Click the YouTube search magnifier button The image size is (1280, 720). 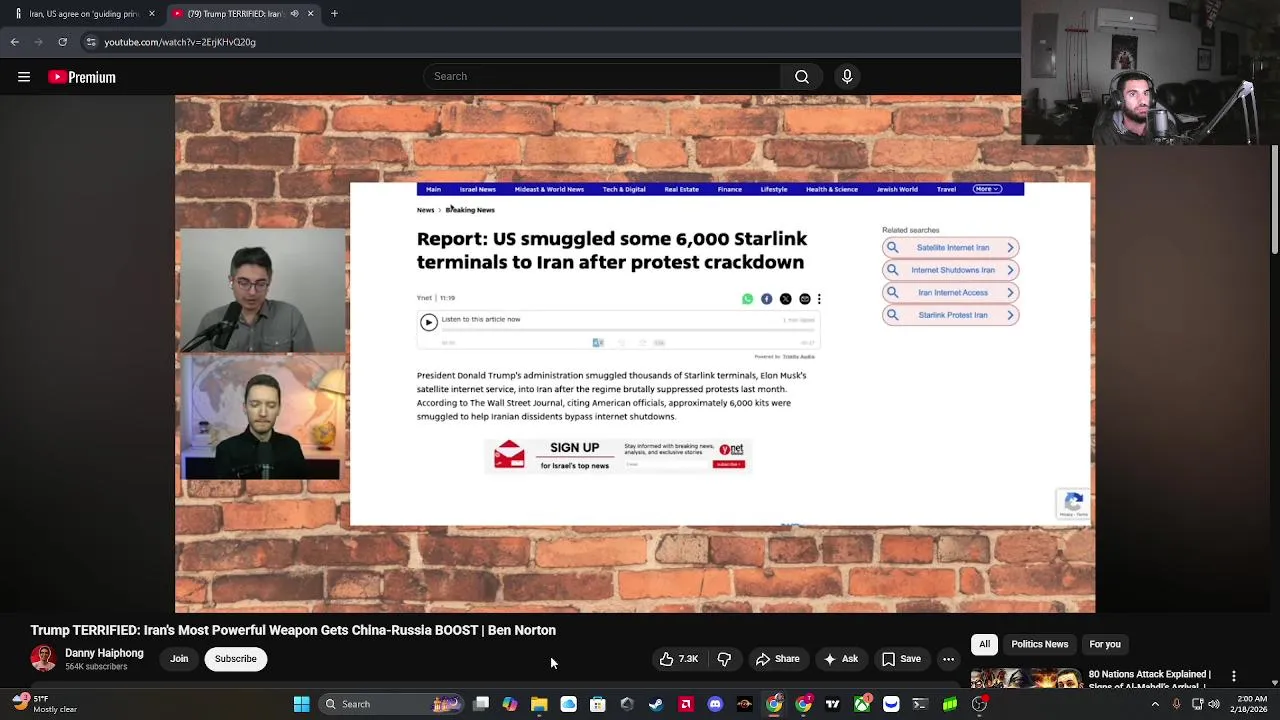pyautogui.click(x=802, y=77)
